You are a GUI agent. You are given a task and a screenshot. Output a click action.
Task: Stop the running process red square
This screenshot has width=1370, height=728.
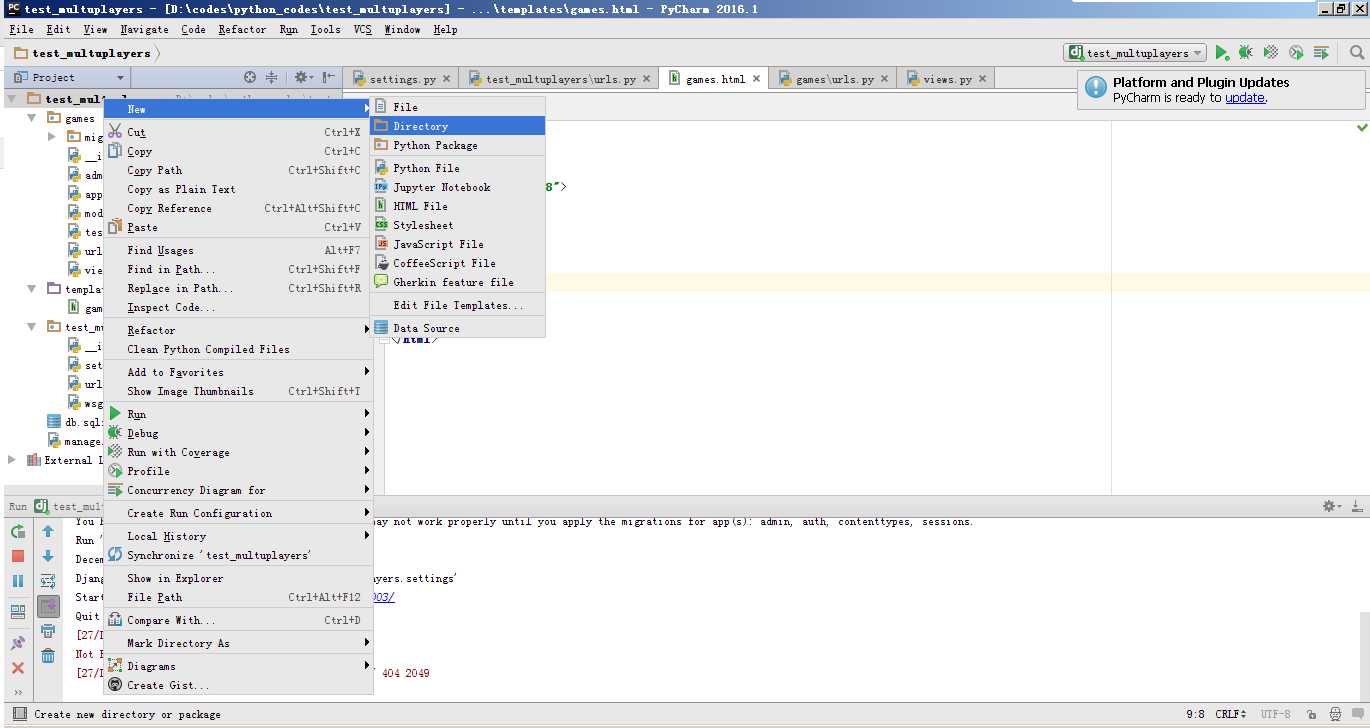tap(18, 556)
